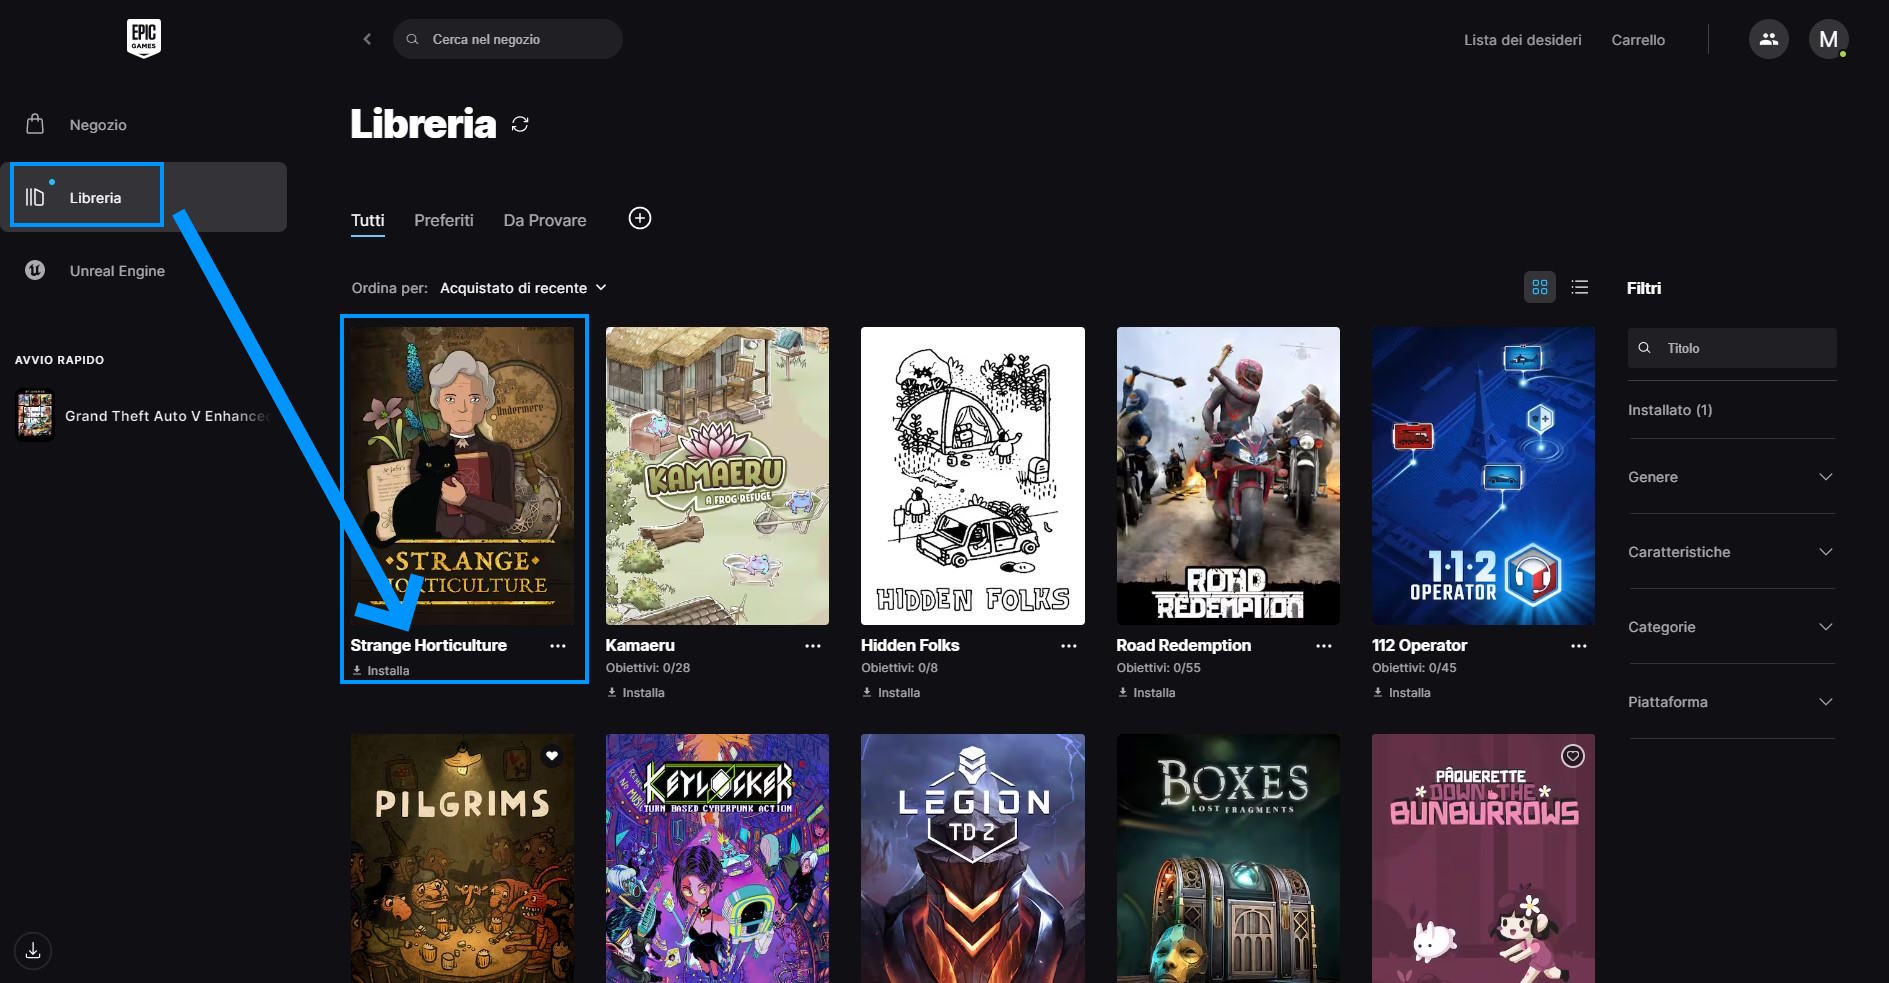This screenshot has width=1889, height=983.
Task: Open Lista dei desideri
Action: coord(1523,40)
